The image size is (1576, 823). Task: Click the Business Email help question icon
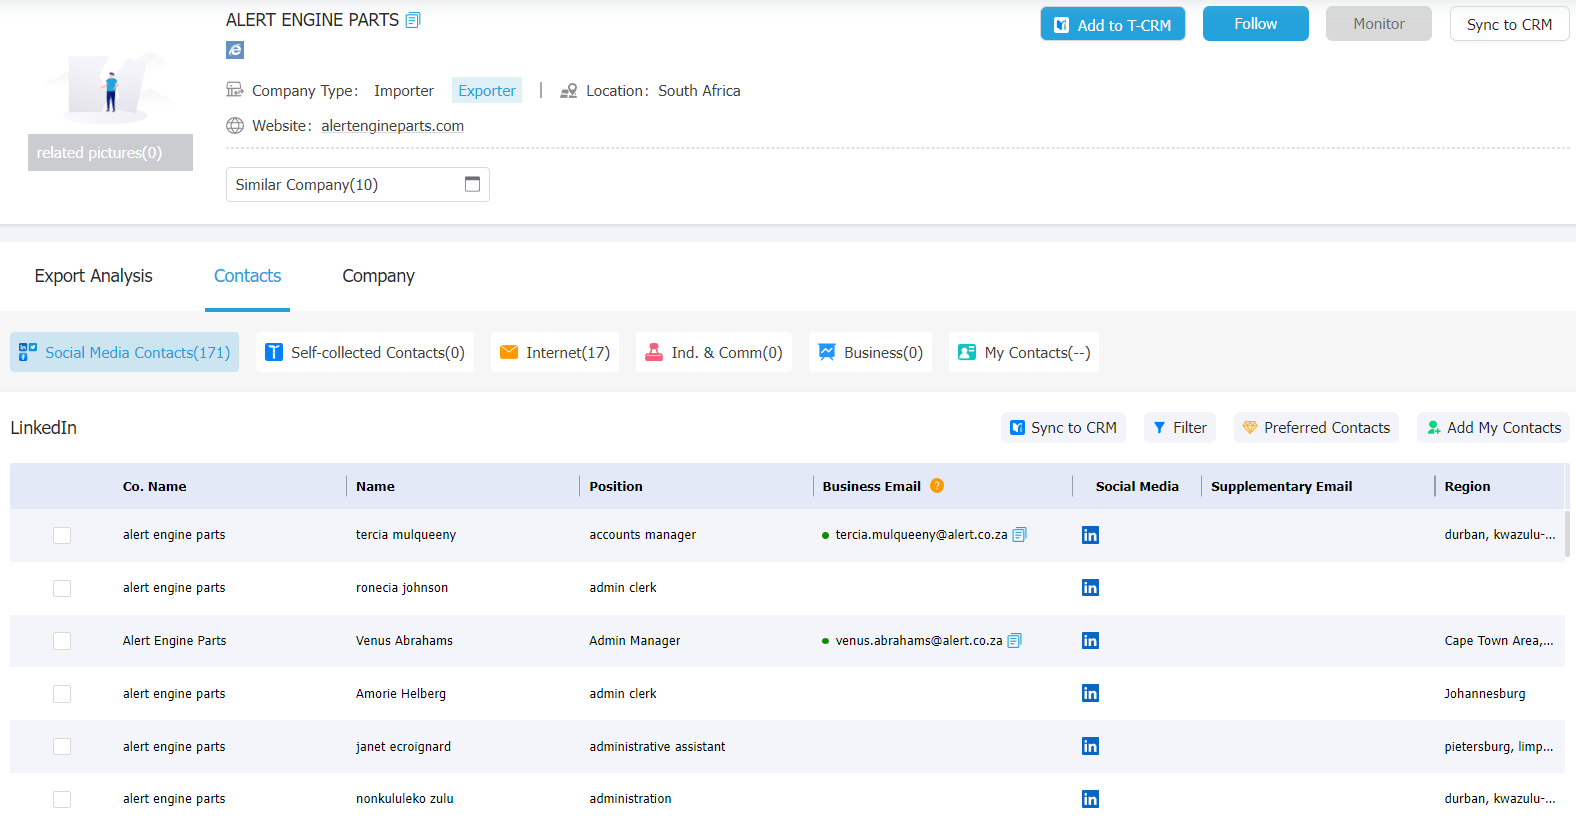pyautogui.click(x=937, y=486)
